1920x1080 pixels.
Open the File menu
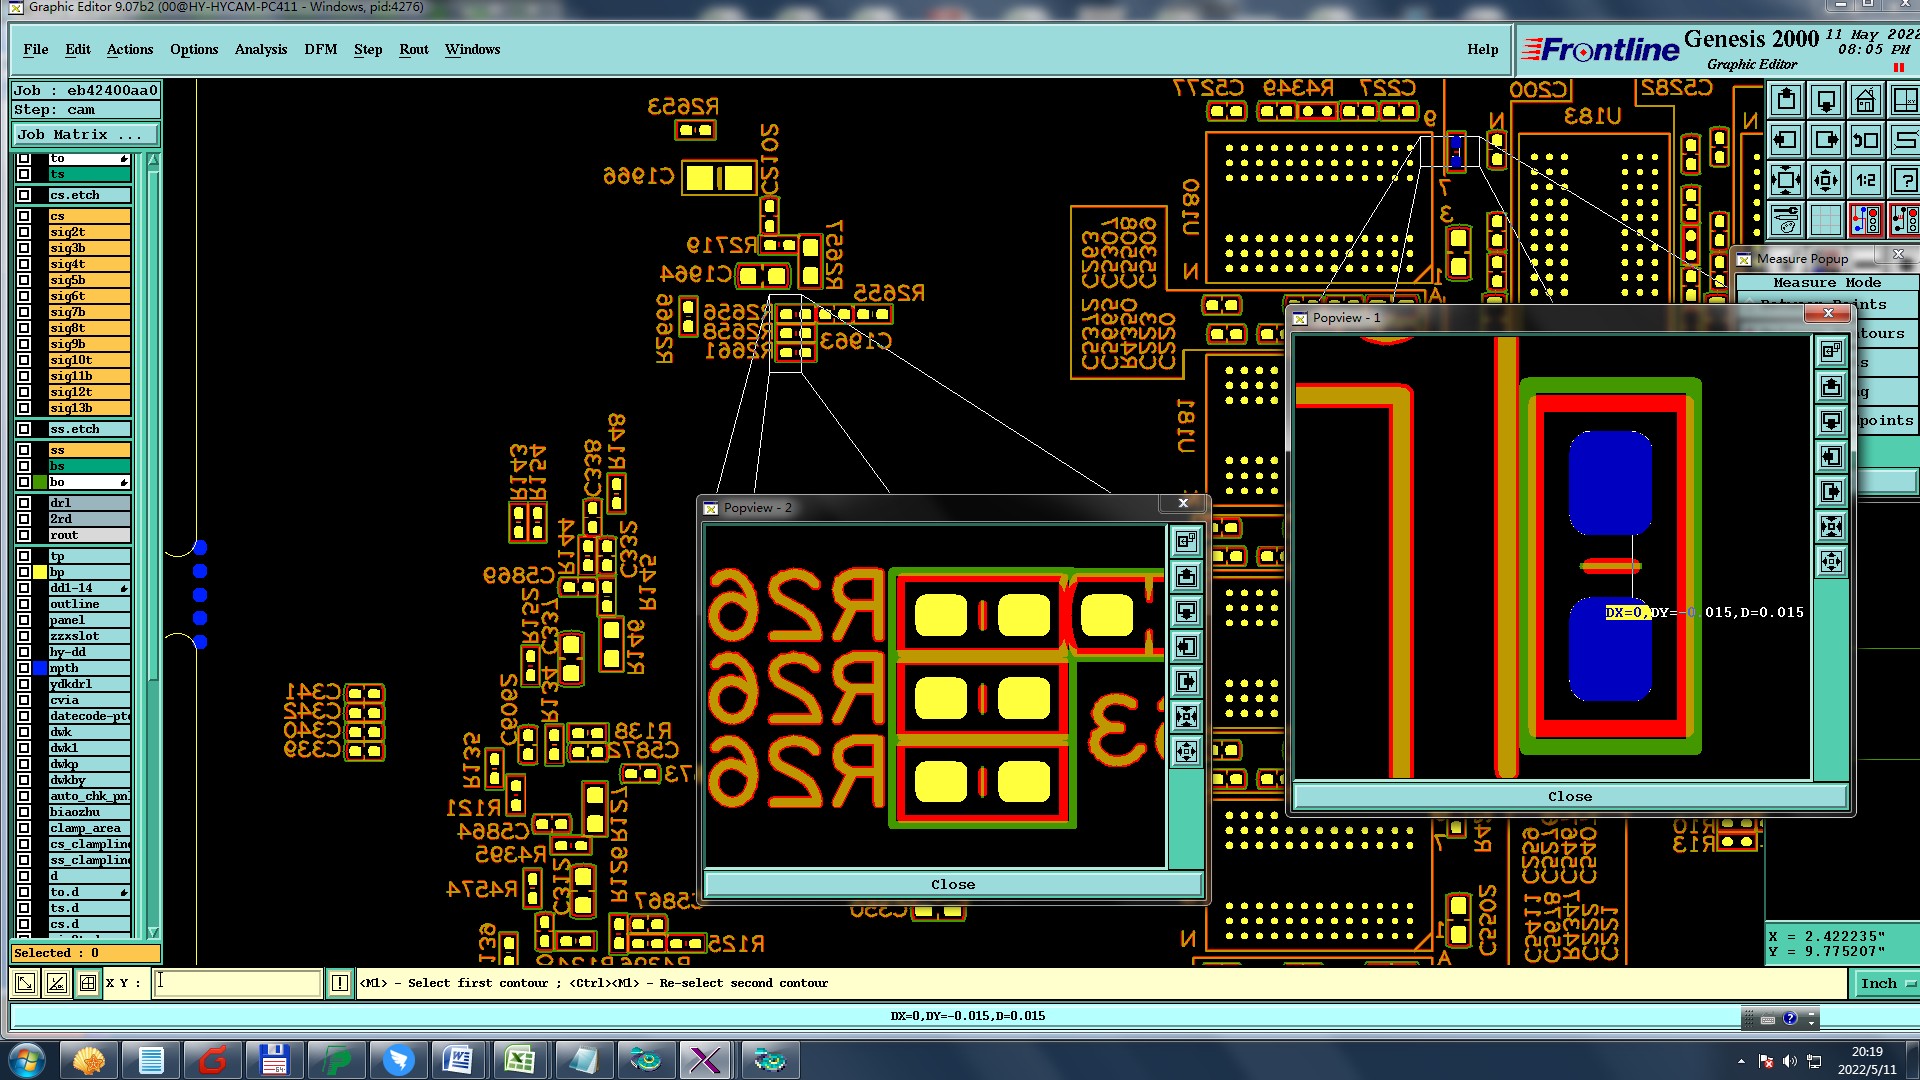(36, 49)
